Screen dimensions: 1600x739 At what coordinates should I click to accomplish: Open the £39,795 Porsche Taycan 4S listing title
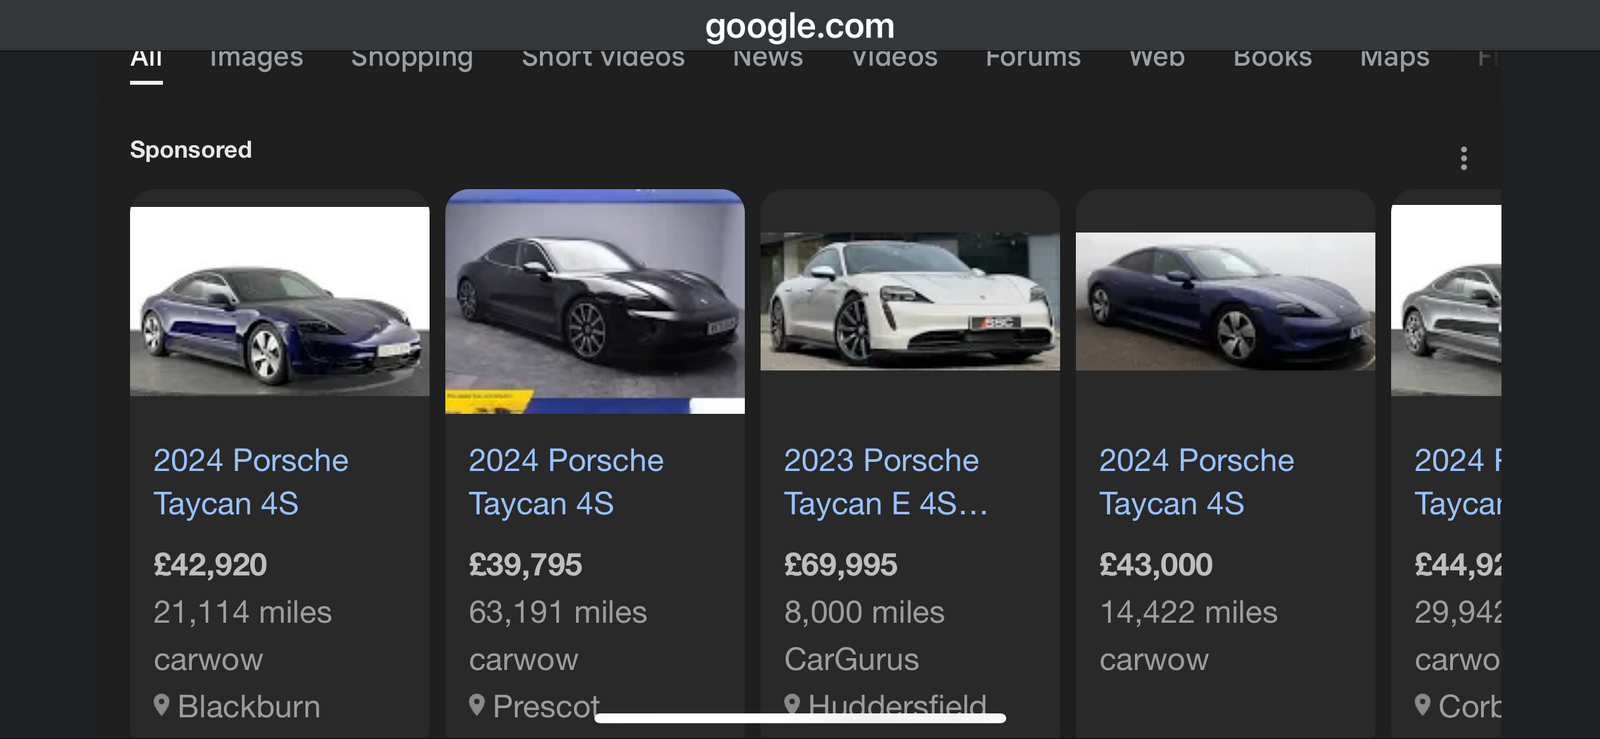click(566, 482)
